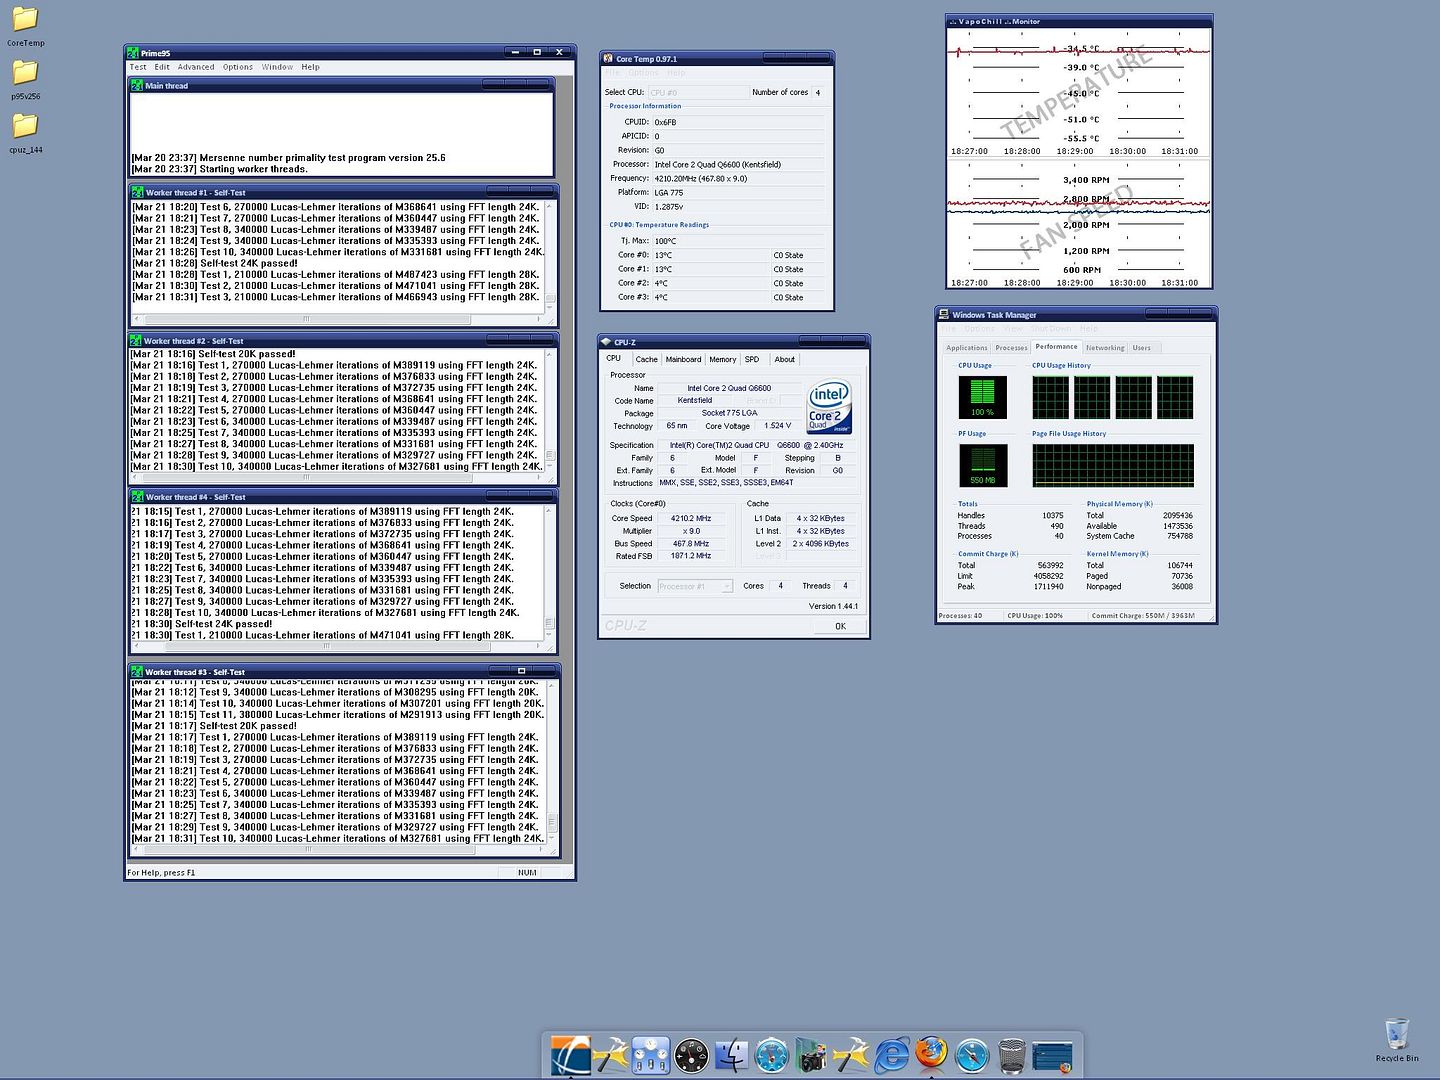Launch the Finder face icon in the dock

click(732, 1055)
